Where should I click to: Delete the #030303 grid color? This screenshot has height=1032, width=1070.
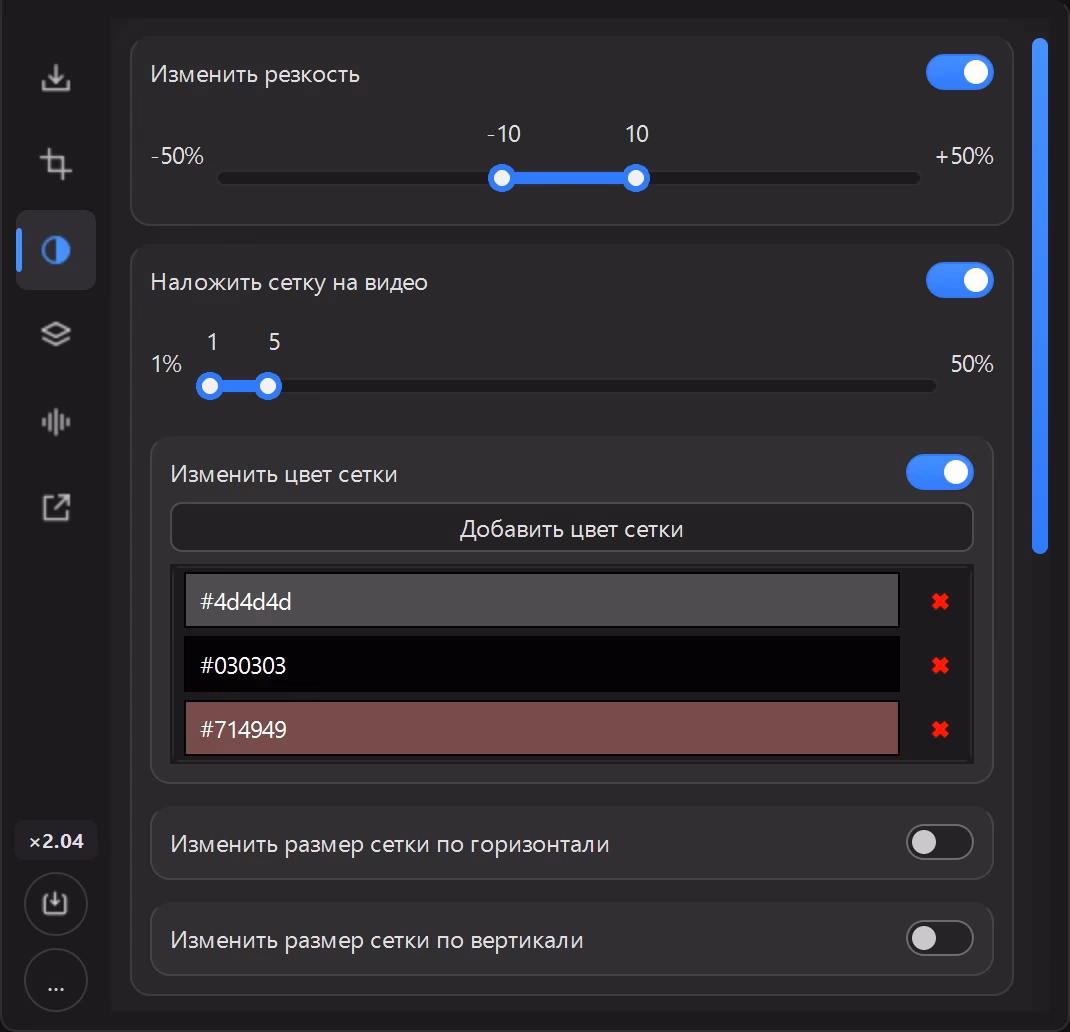point(940,665)
